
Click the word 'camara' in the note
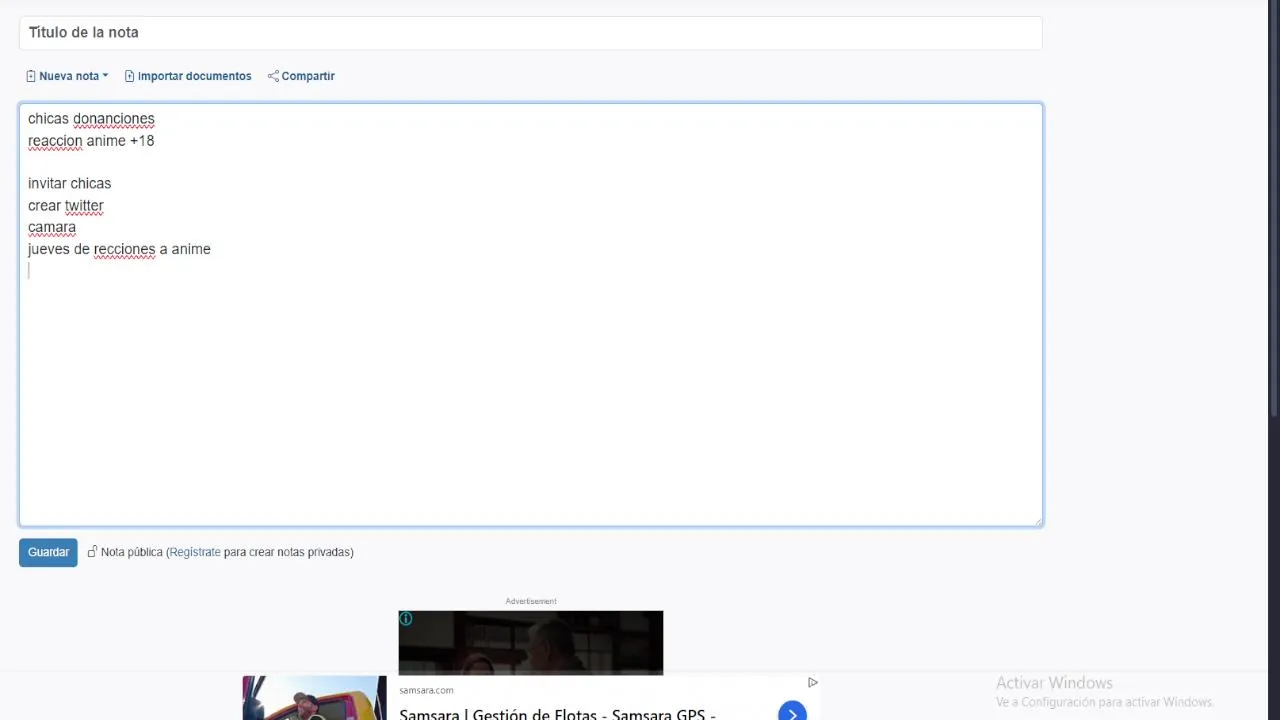[x=52, y=228]
